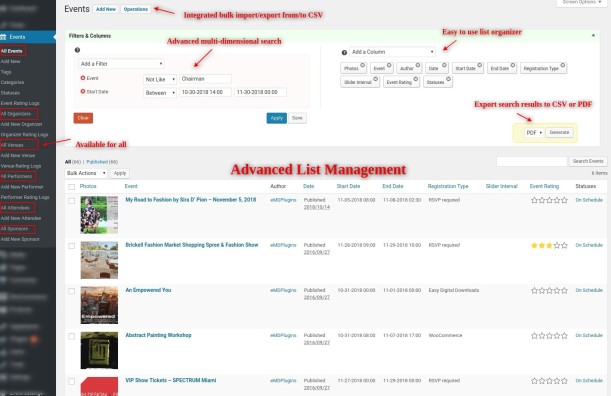This screenshot has height=396, width=611.
Task: Remove the Event column chip
Action: coord(389,65)
